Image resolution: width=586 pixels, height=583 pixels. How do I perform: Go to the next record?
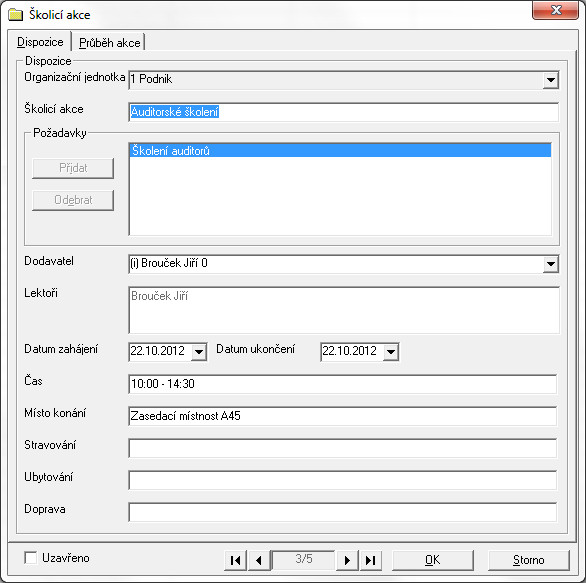[347, 560]
